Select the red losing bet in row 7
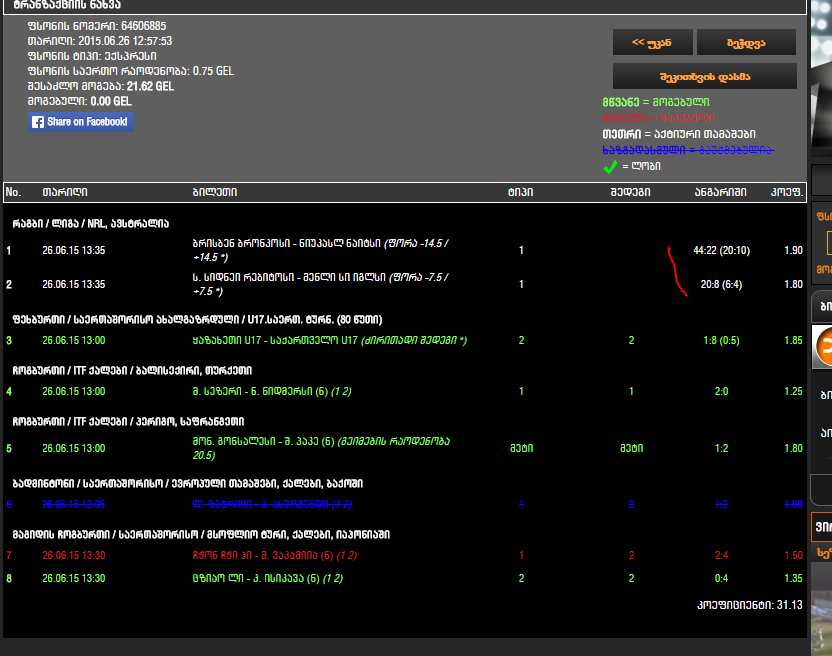The height and width of the screenshot is (656, 832). [275, 555]
